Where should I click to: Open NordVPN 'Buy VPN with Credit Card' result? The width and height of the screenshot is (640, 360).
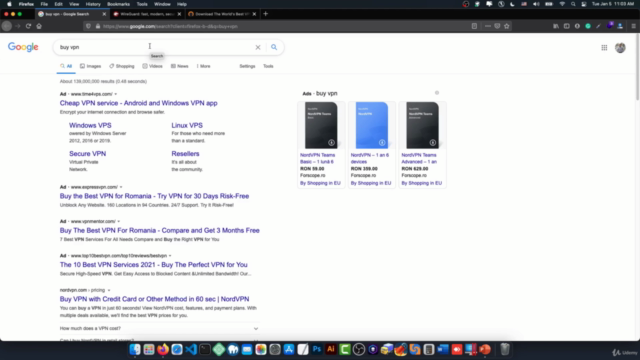click(x=154, y=299)
